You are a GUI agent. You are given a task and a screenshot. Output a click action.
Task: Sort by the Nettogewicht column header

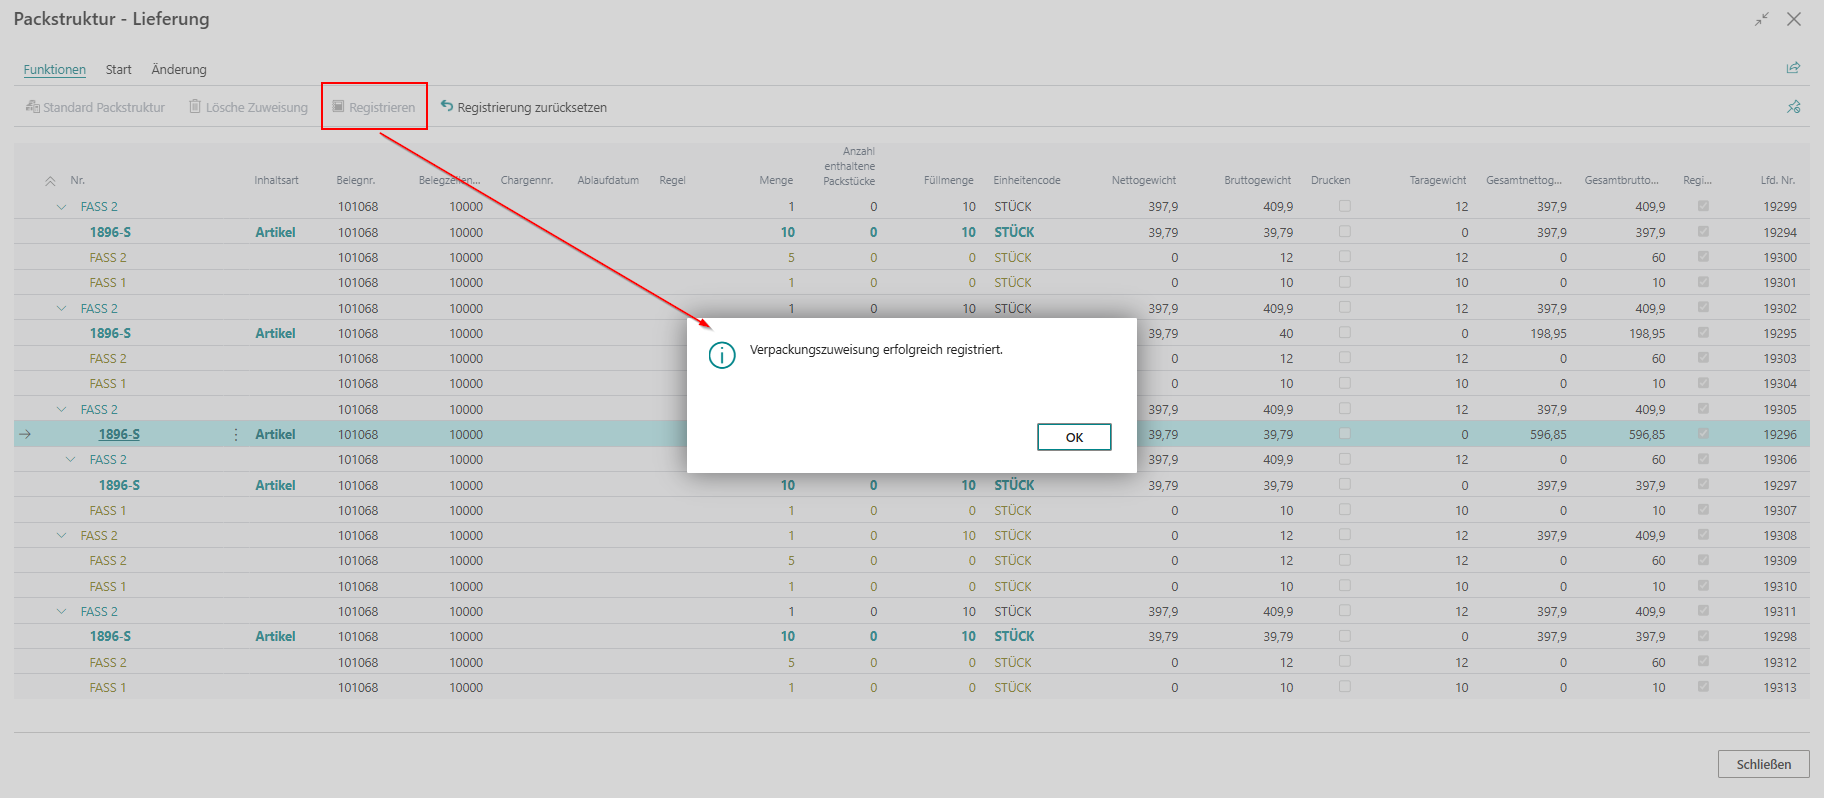(1143, 180)
